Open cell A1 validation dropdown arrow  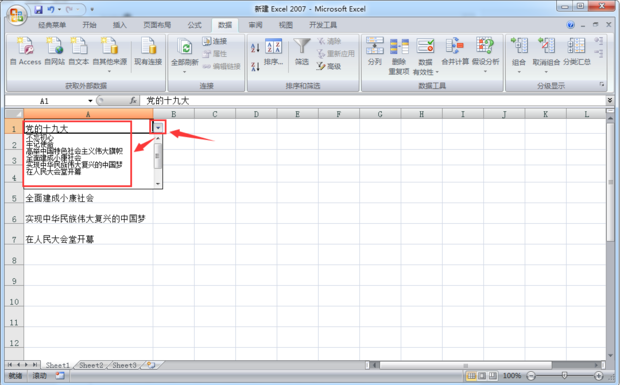[158, 128]
